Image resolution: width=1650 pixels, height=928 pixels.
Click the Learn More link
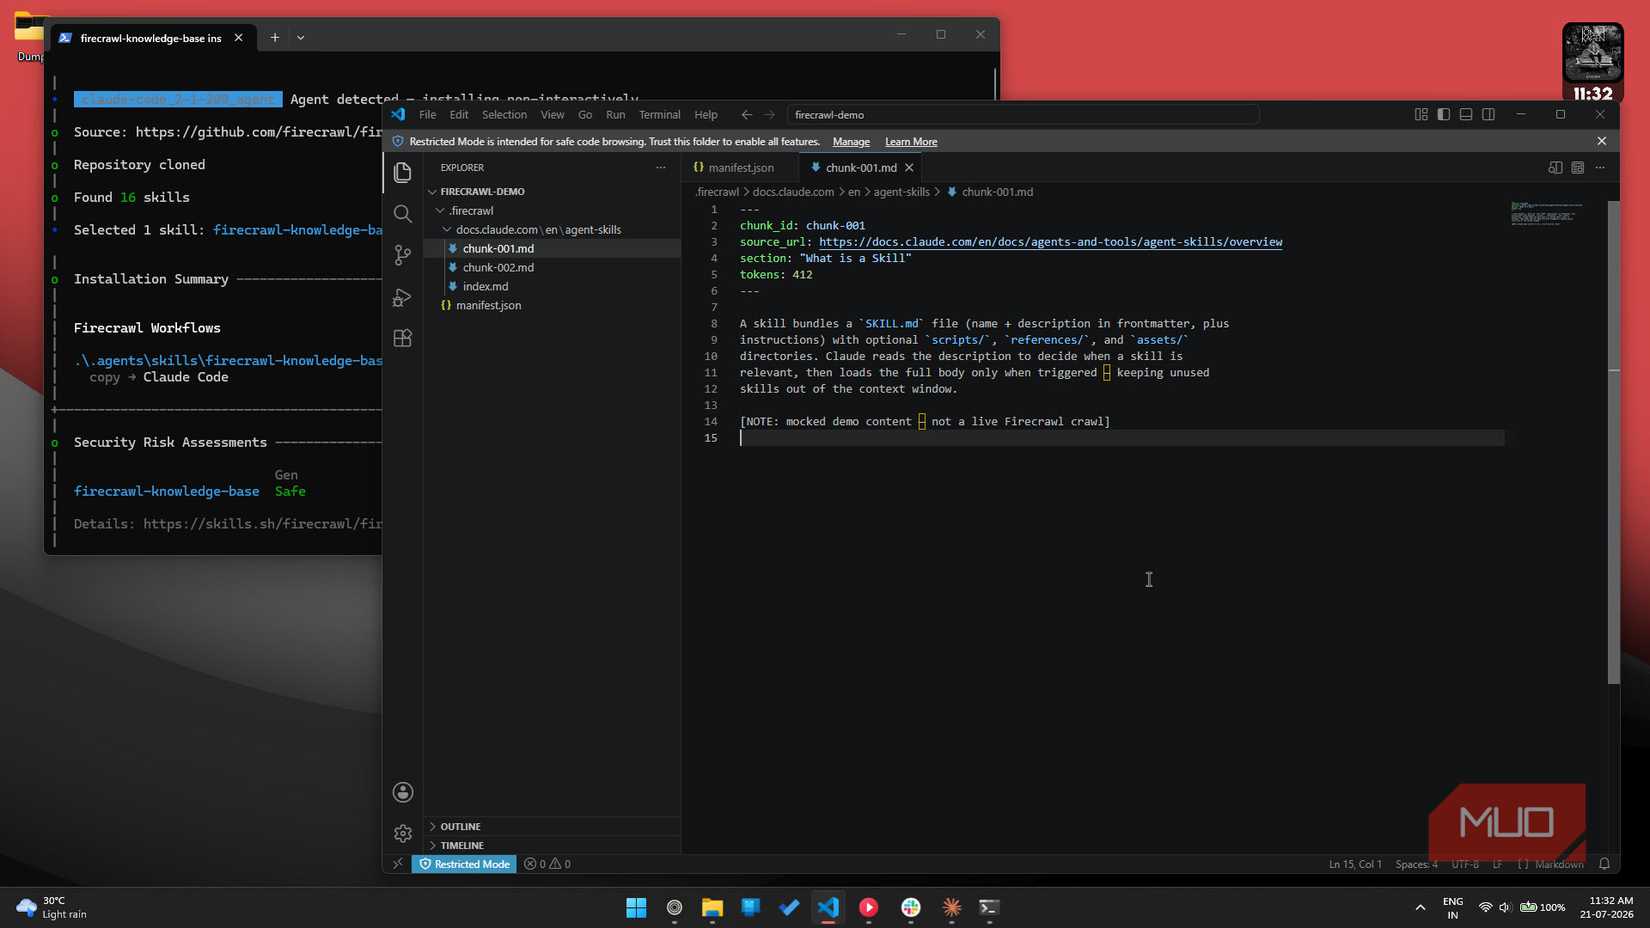click(911, 142)
